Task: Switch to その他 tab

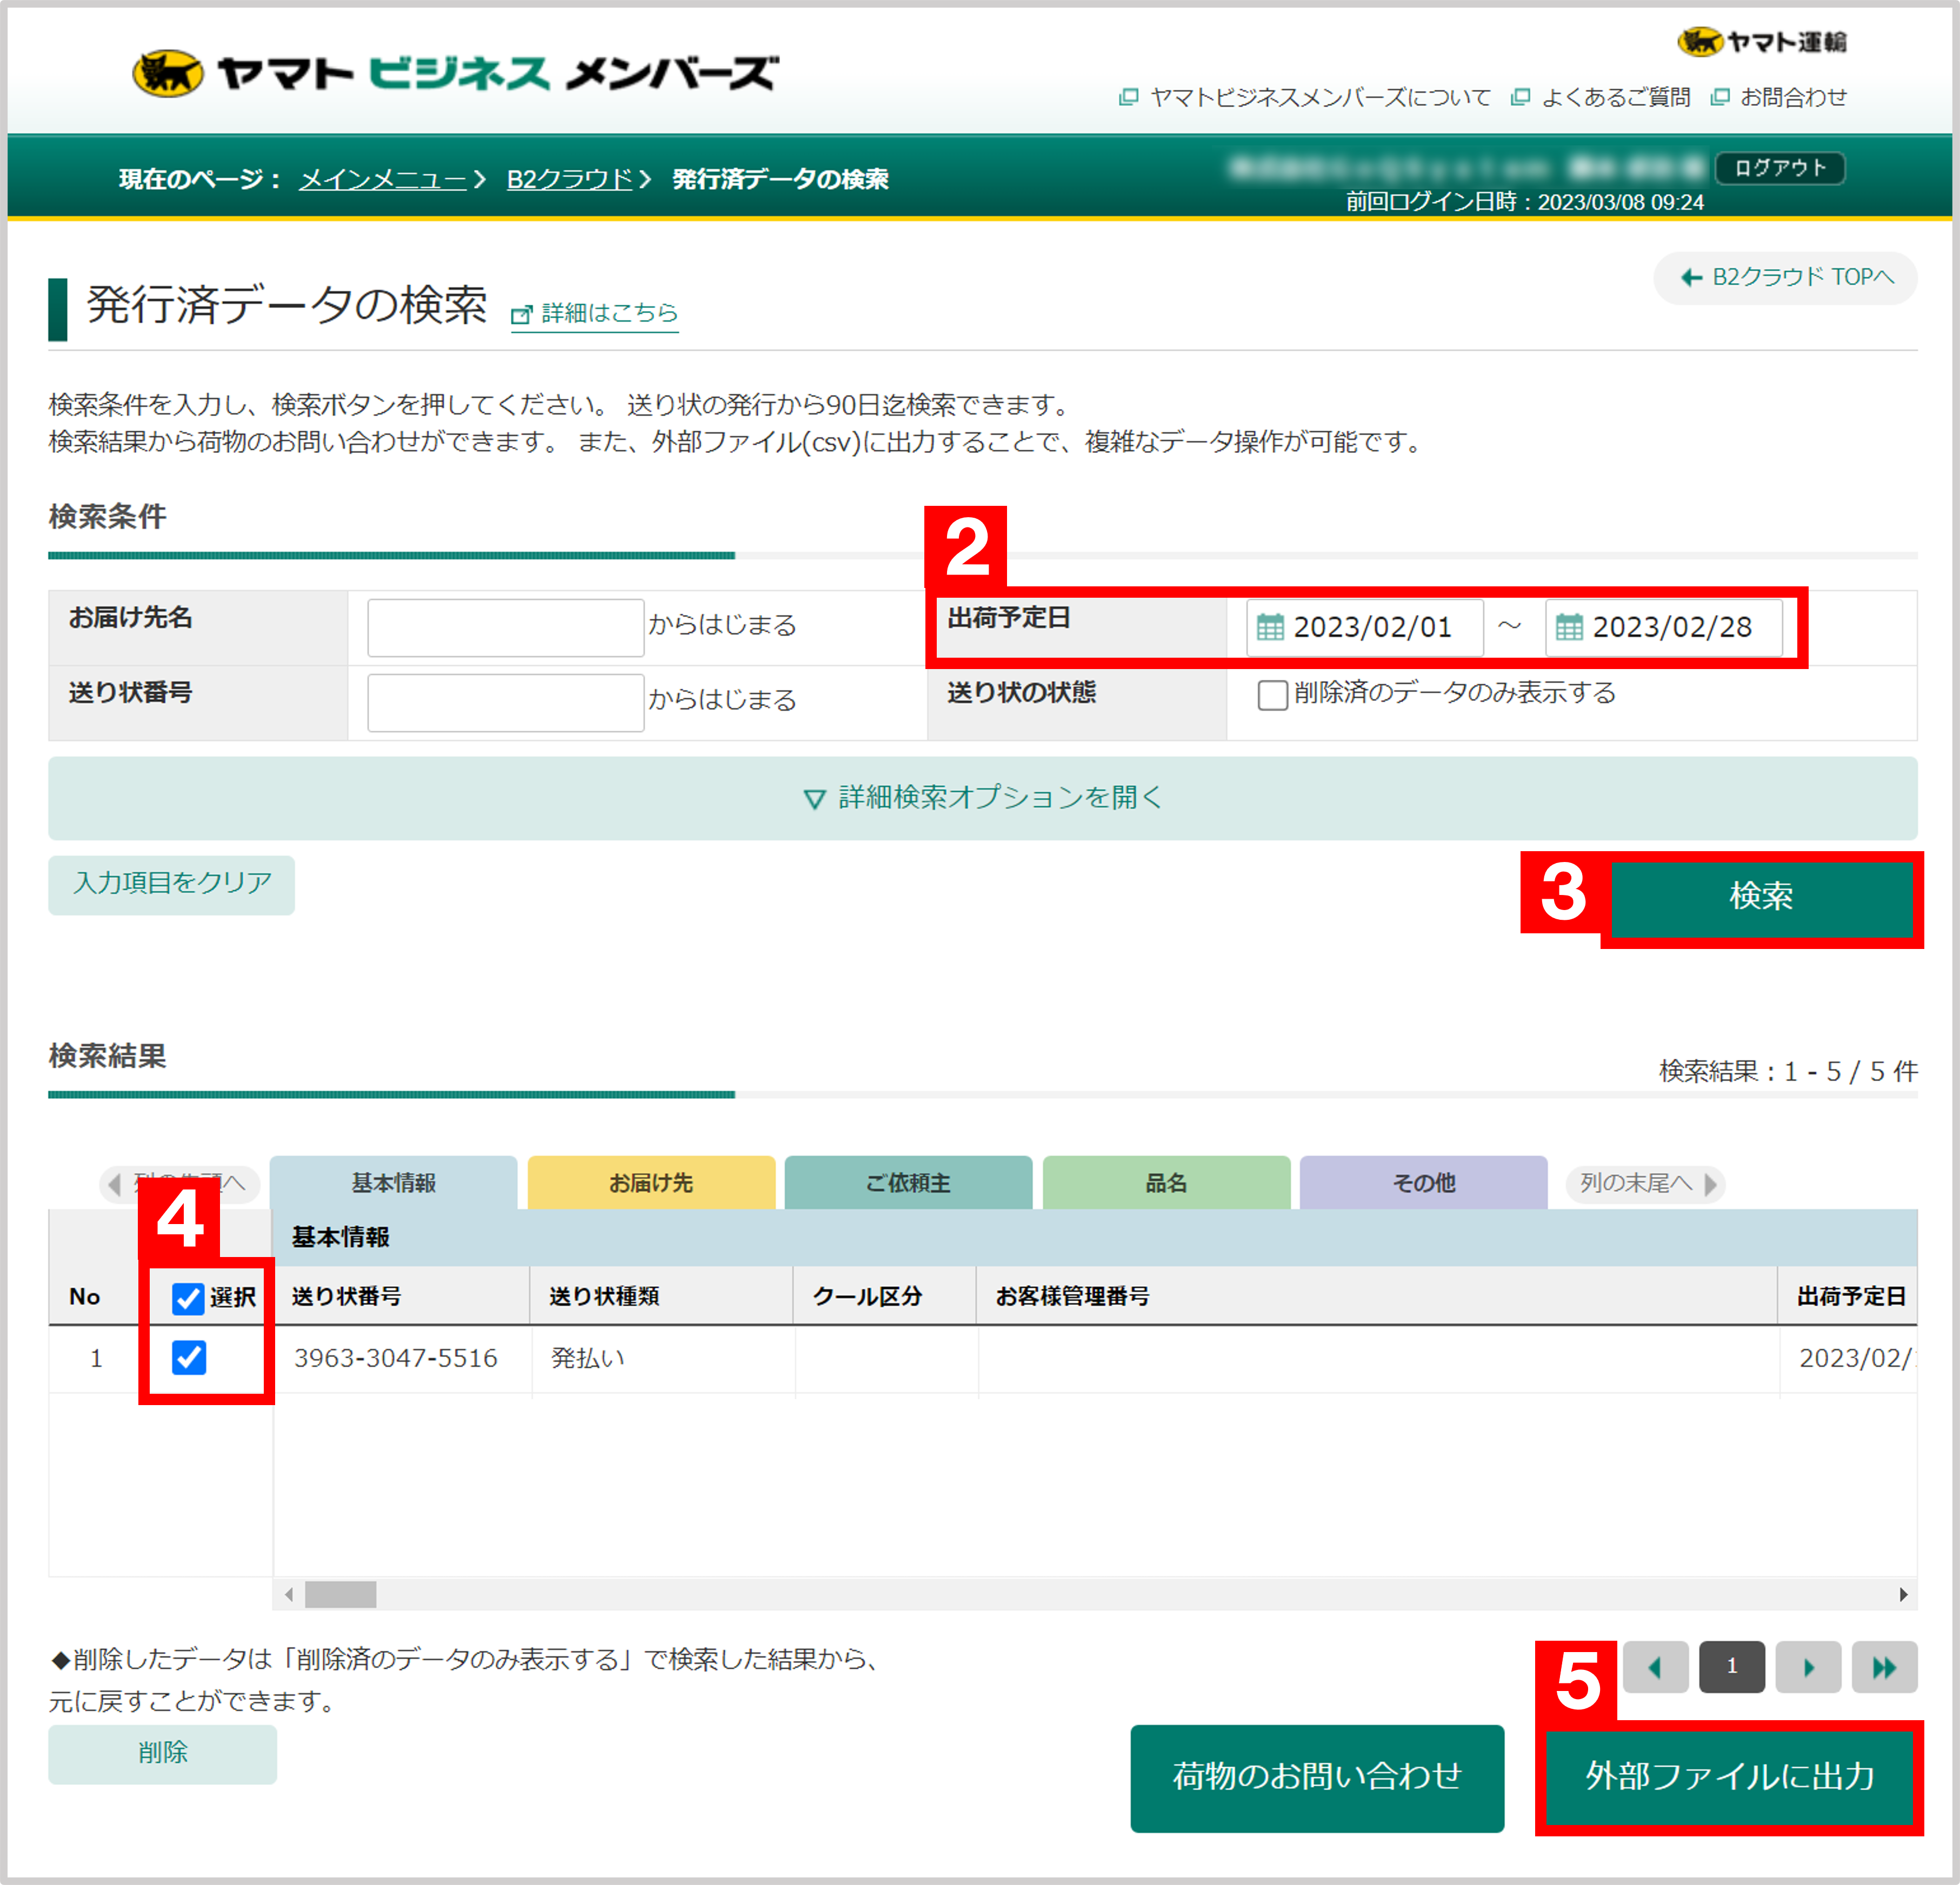Action: pos(1424,1183)
